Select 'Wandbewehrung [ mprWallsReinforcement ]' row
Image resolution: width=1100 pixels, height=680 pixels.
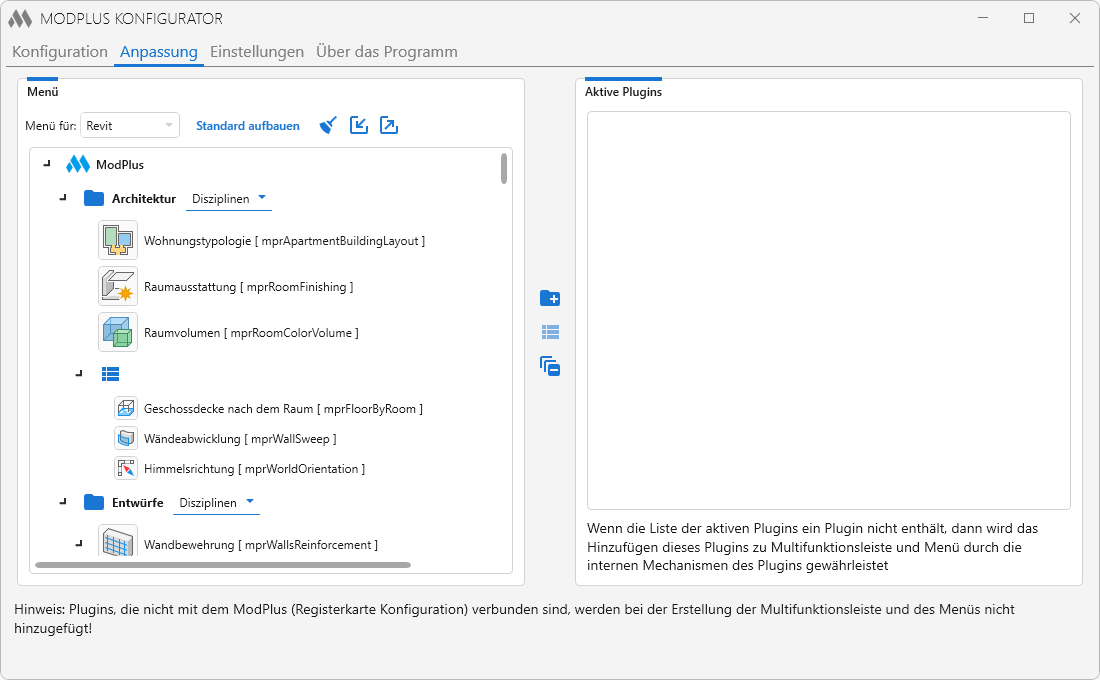pyautogui.click(x=261, y=545)
